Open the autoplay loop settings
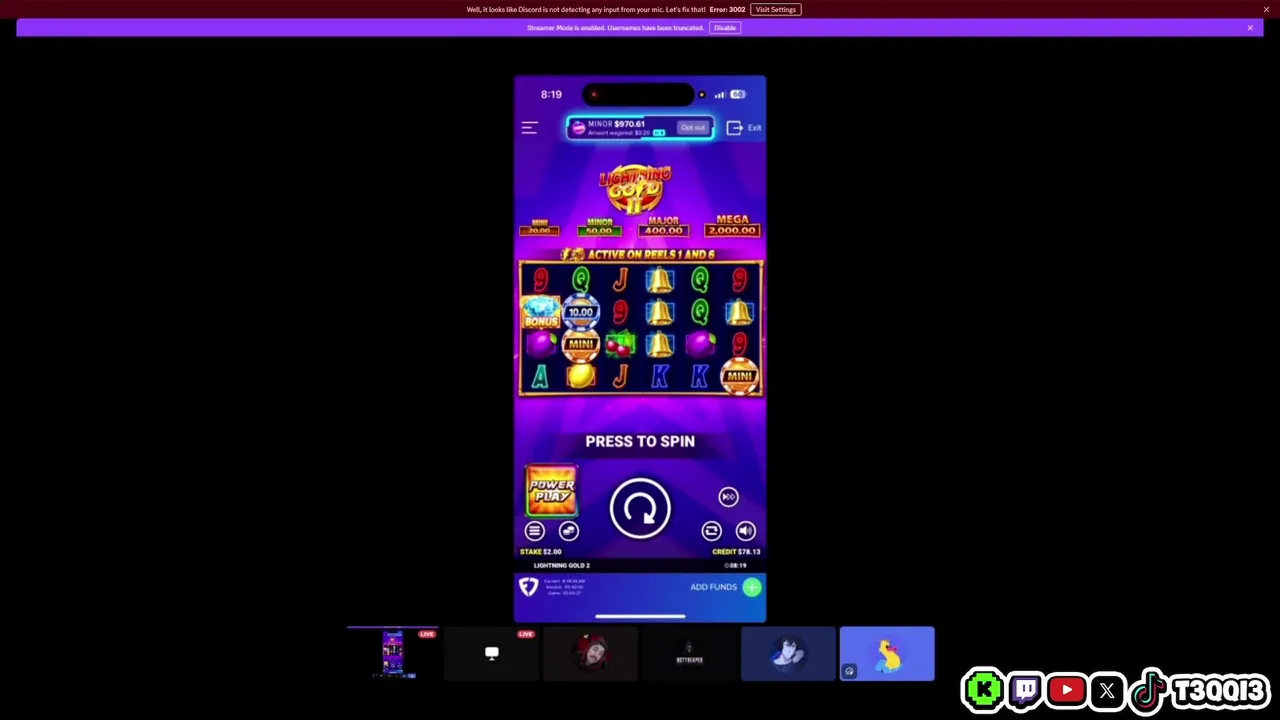1280x720 pixels. point(711,531)
